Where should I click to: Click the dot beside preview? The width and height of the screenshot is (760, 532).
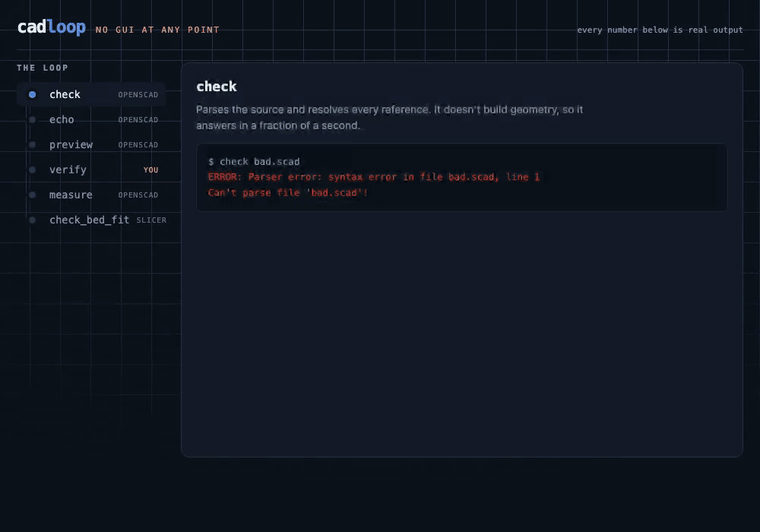point(32,145)
